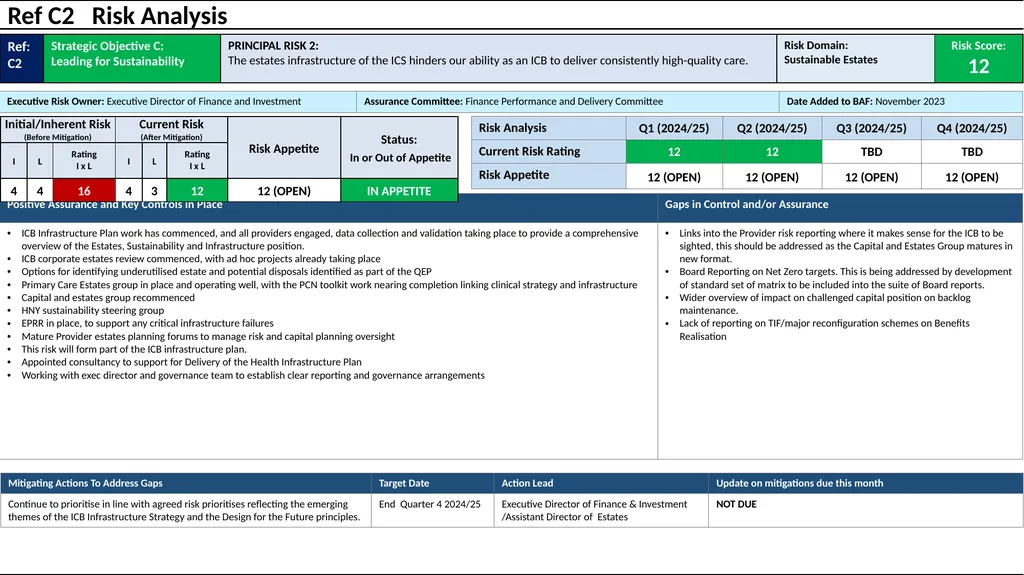Click the Q3 'TBD' rating cell
Viewport: 1024px width, 575px height.
click(871, 152)
